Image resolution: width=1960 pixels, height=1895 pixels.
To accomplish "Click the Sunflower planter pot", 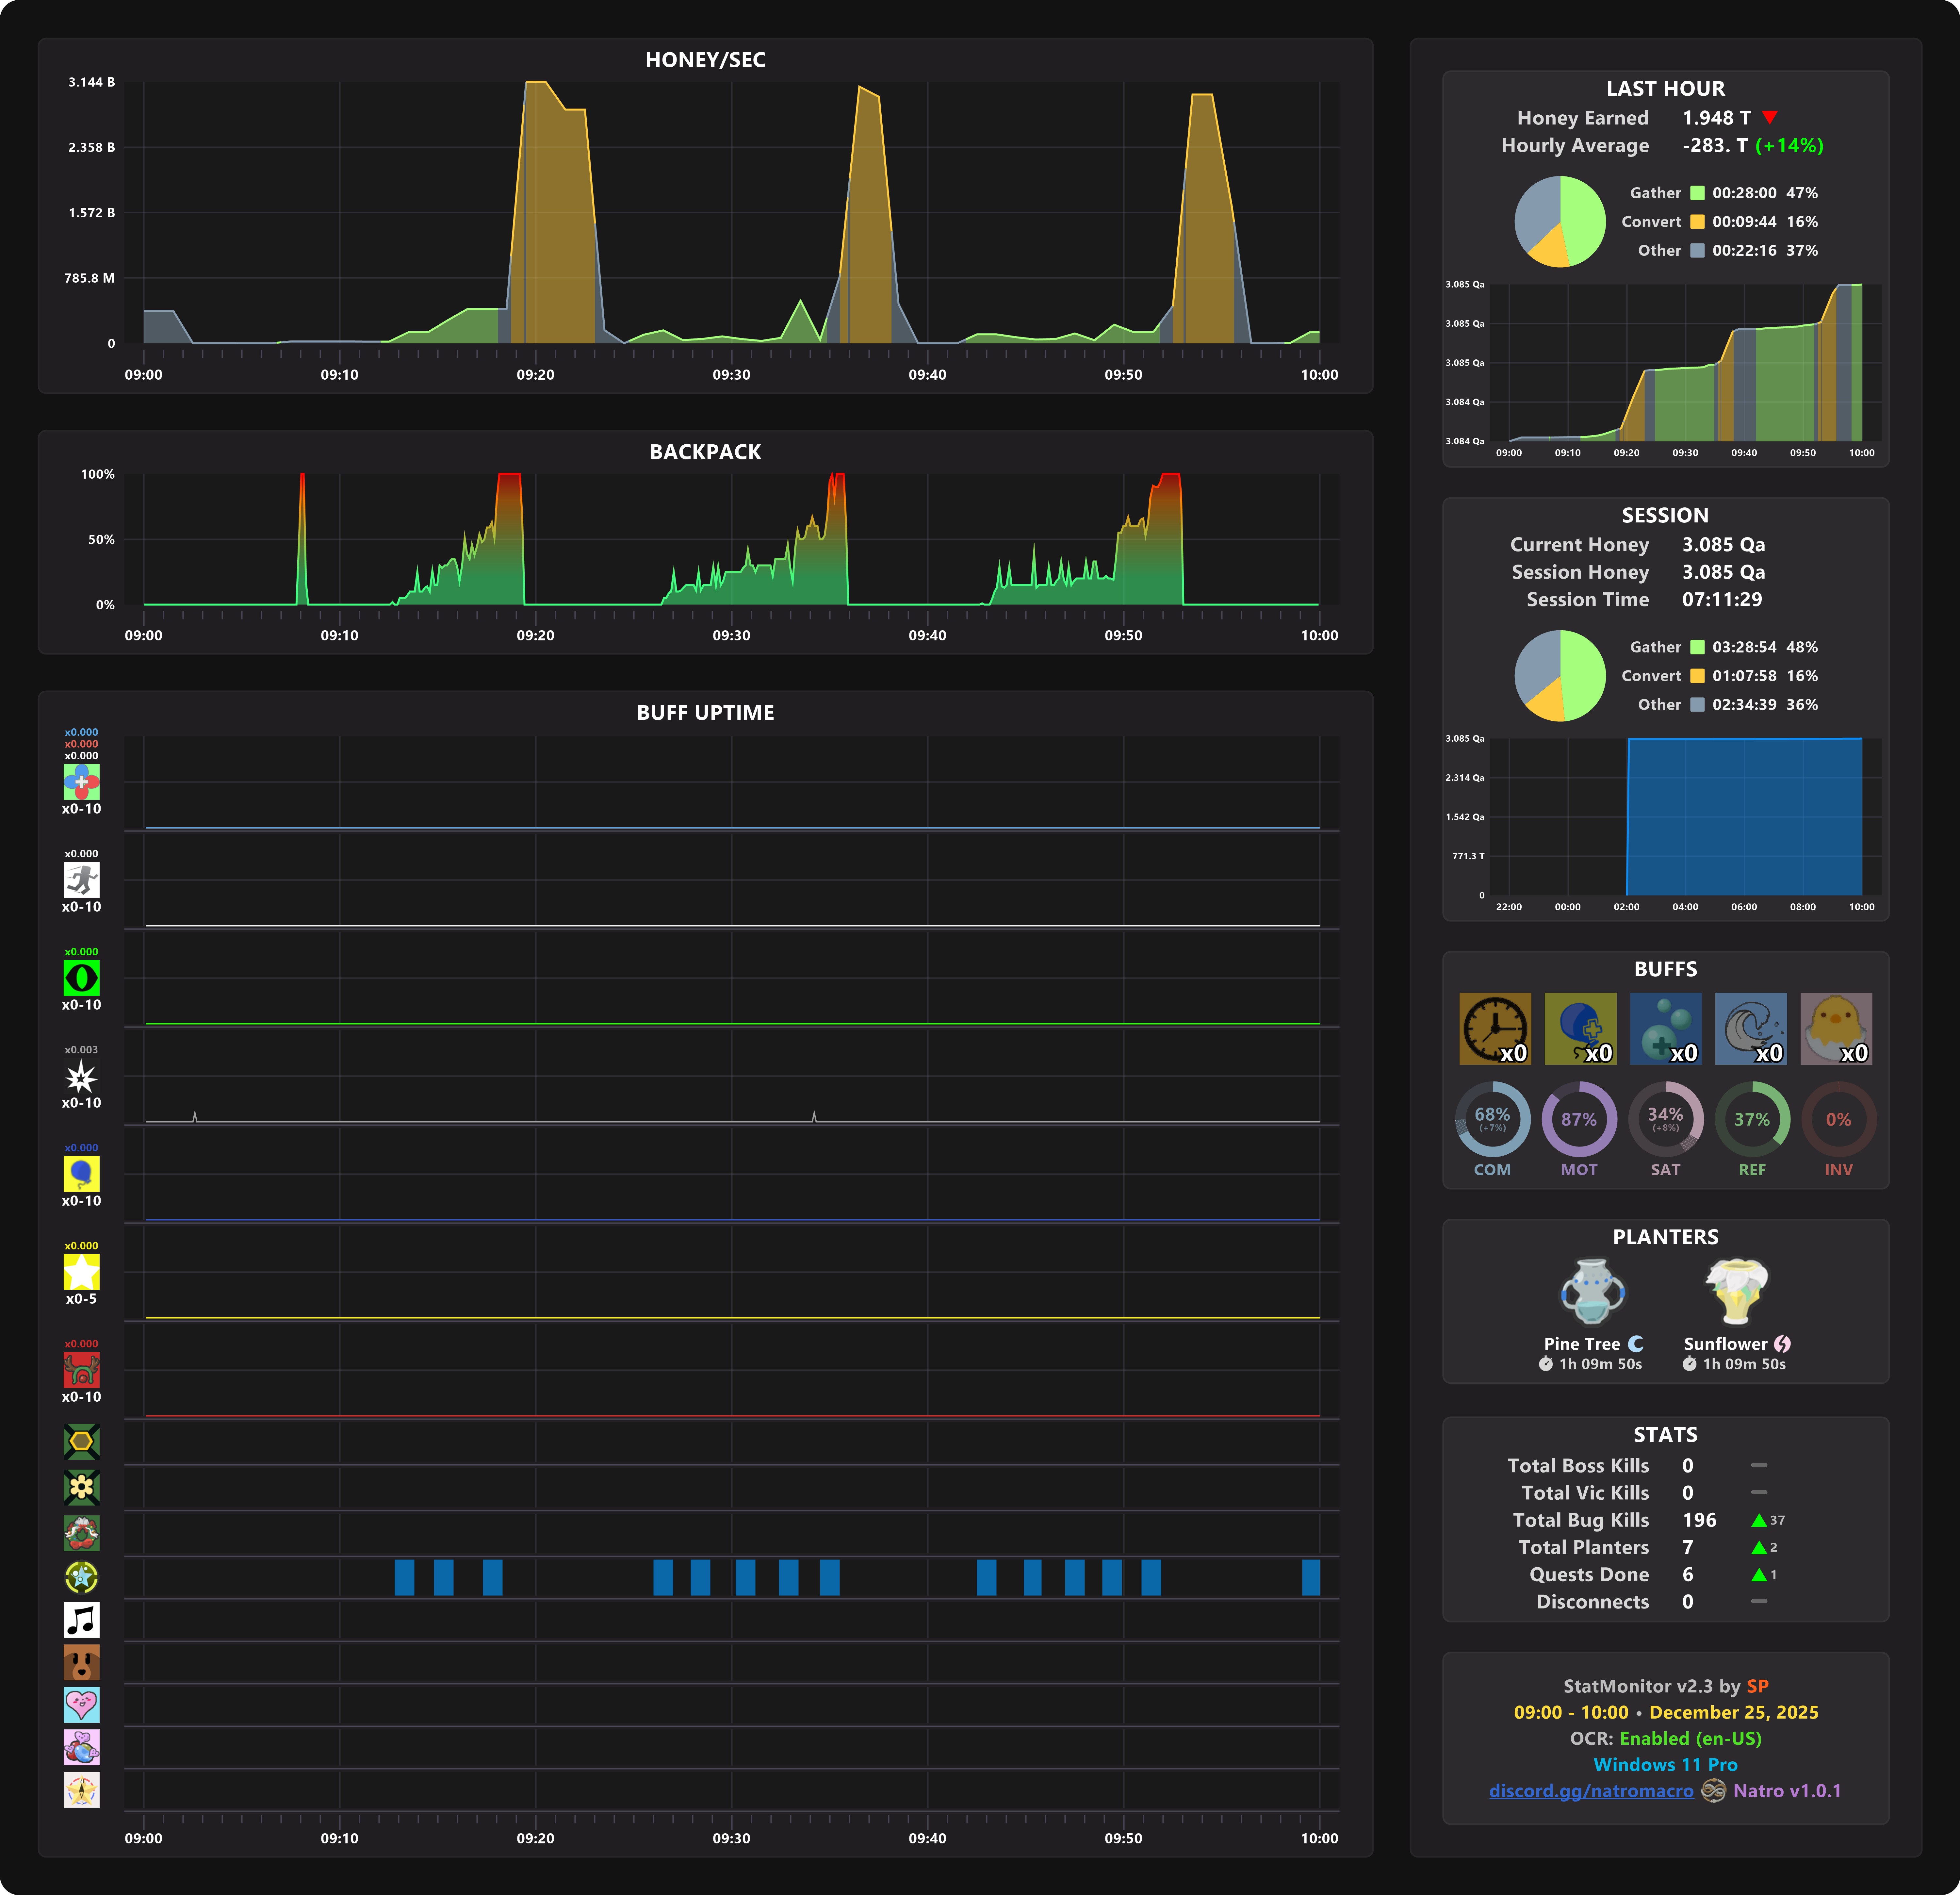I will click(1737, 1291).
